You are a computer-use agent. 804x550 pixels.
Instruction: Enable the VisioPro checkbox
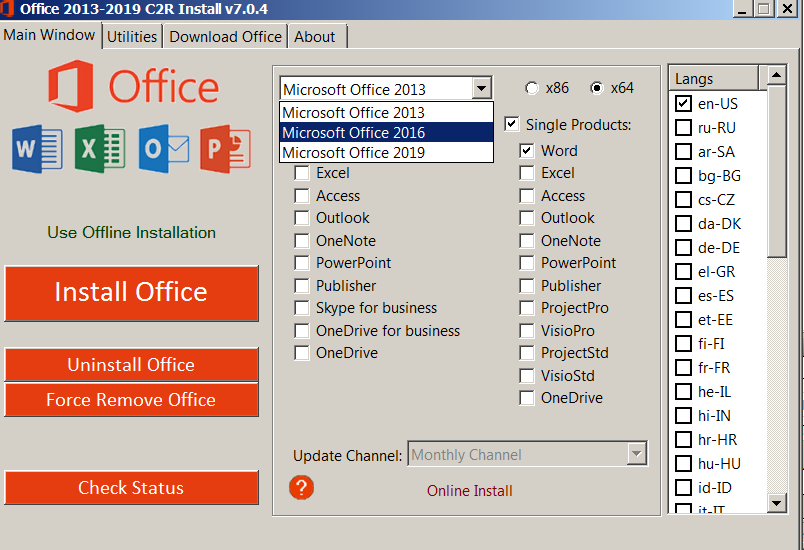point(527,331)
